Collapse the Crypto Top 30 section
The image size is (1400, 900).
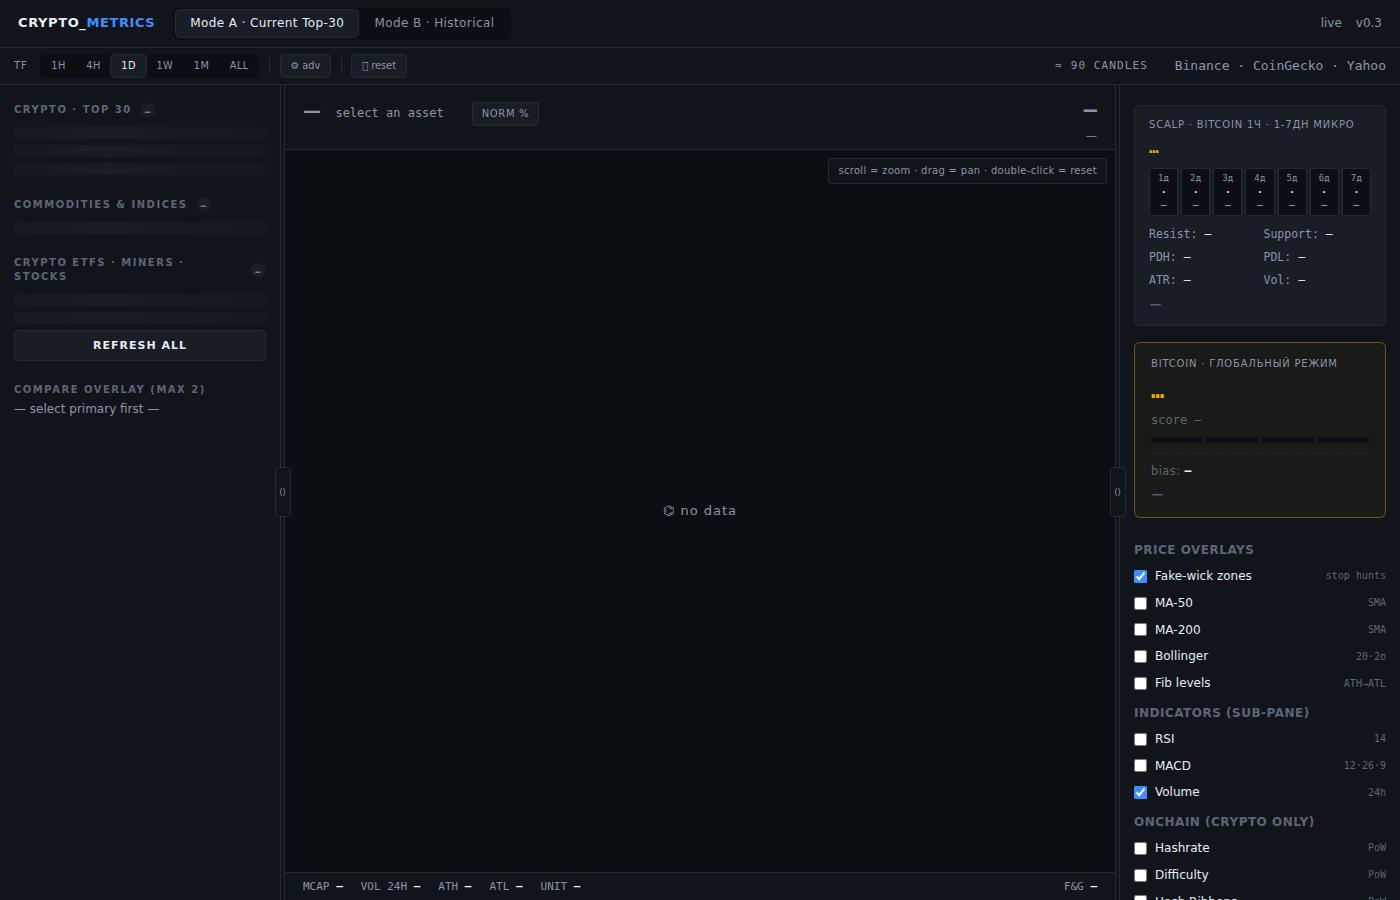[x=148, y=110]
